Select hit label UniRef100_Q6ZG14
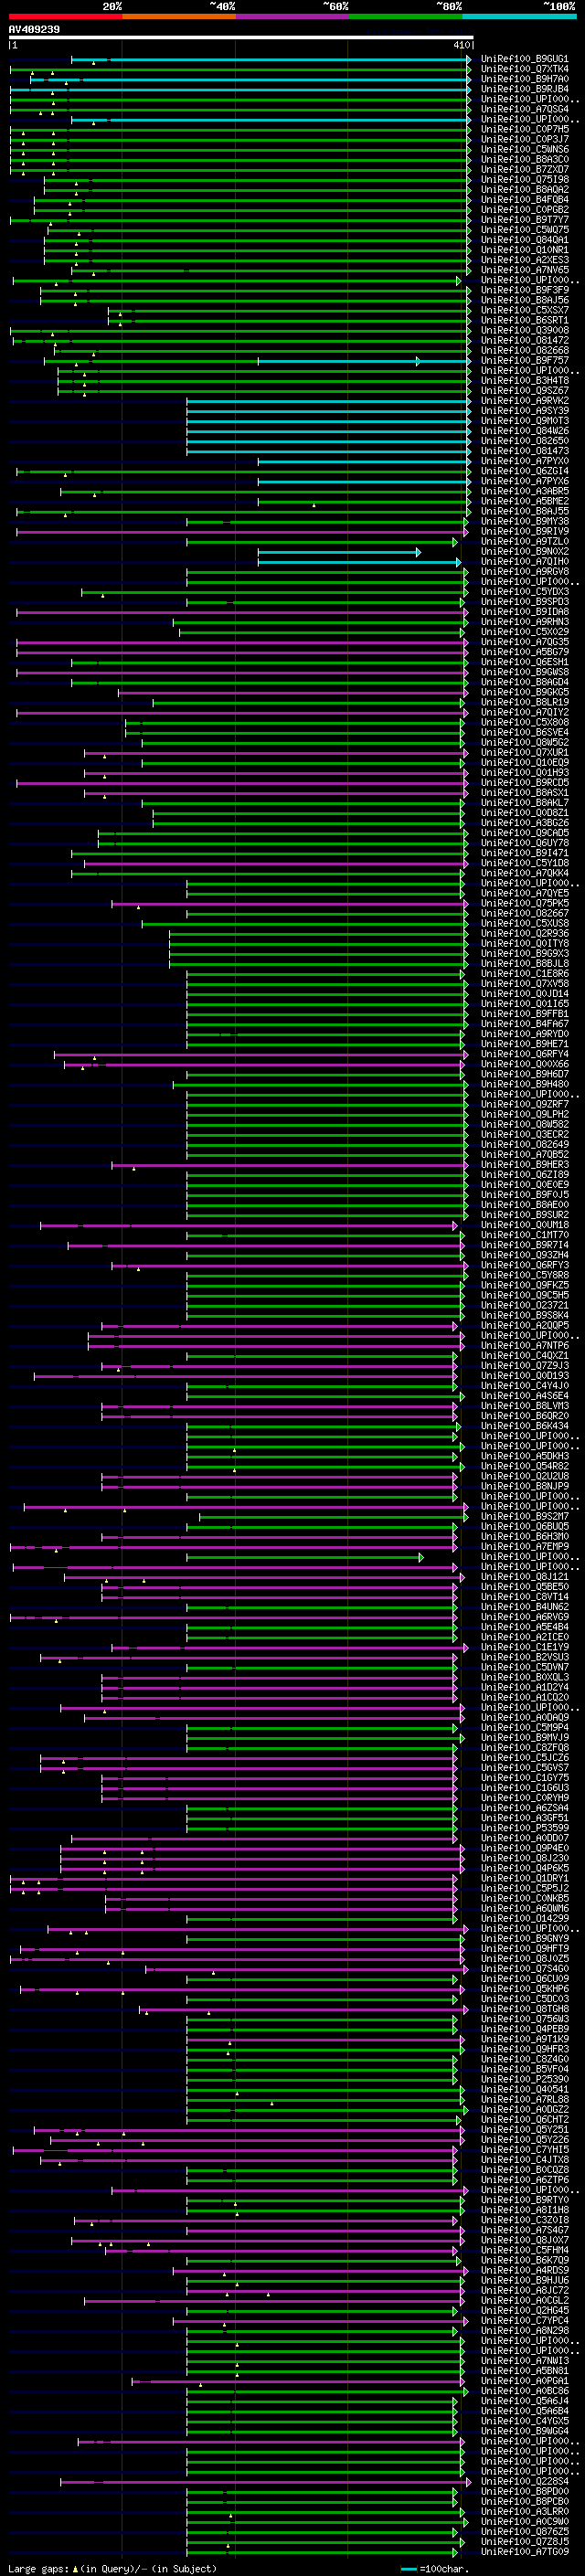585x2576 pixels. (524, 471)
